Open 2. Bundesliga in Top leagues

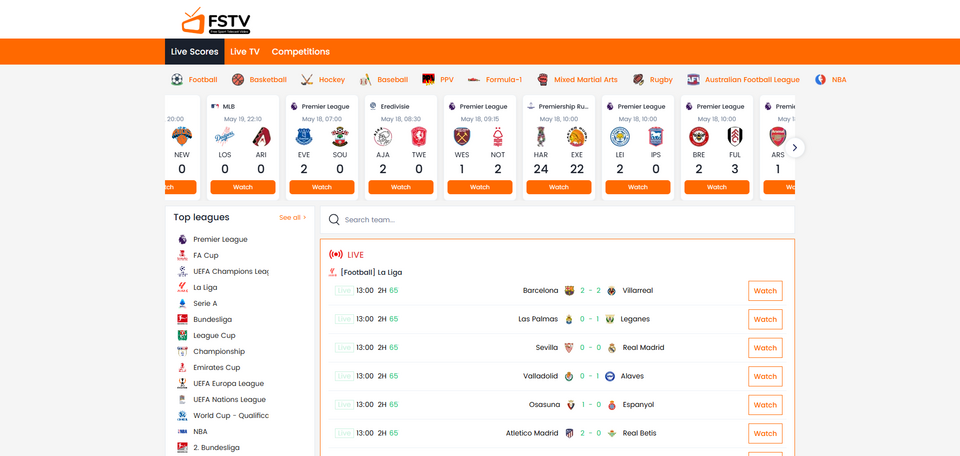pos(216,447)
